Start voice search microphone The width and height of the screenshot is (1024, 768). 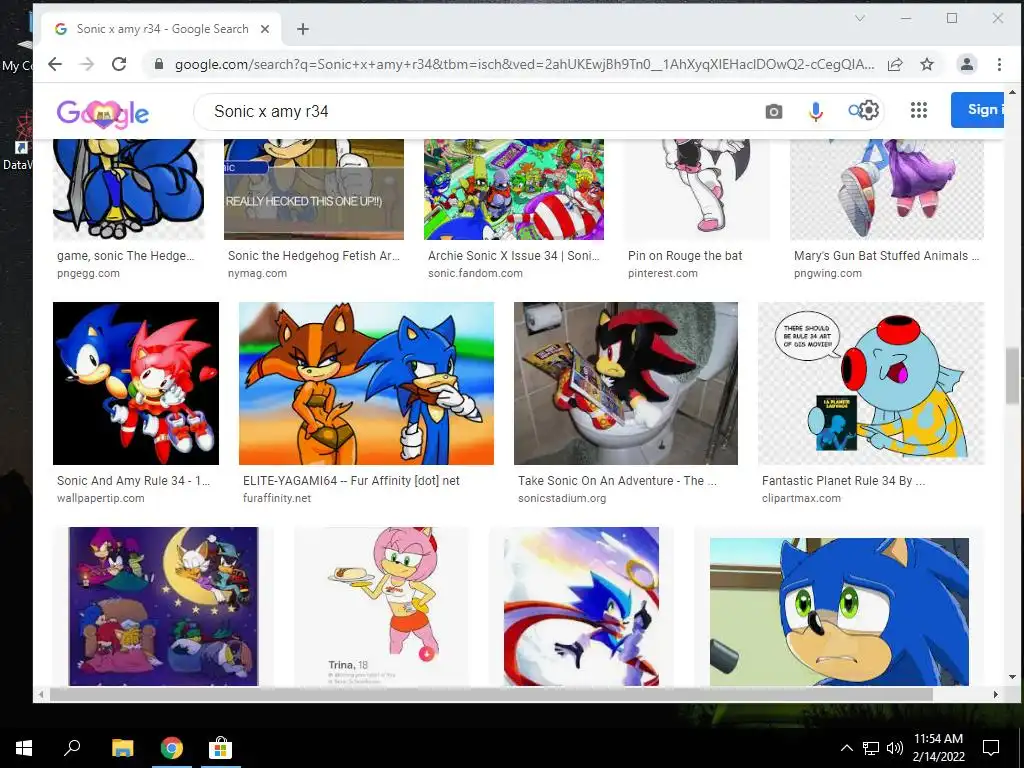[x=815, y=112]
